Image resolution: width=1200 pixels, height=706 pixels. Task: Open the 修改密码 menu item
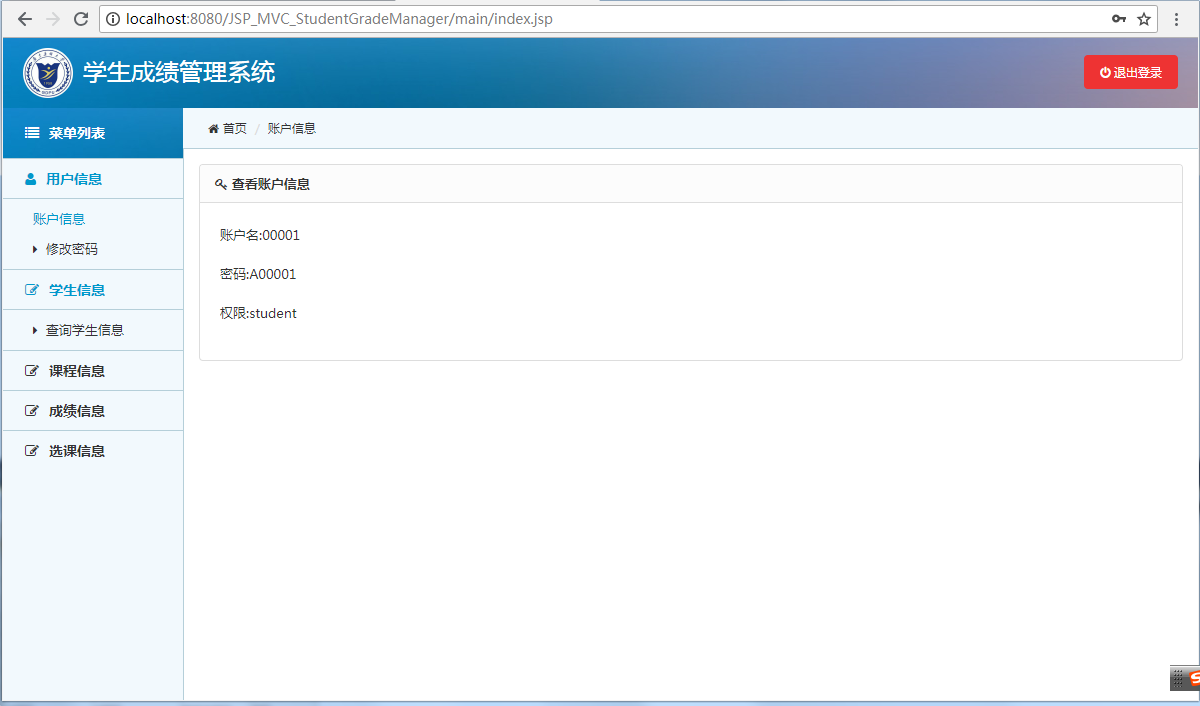[x=71, y=249]
